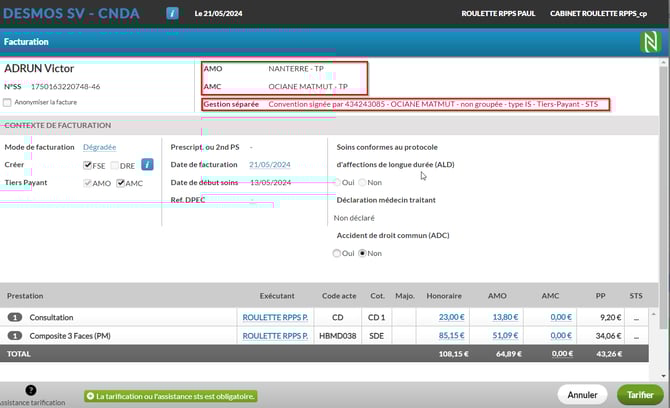Screen dimensions: 670x408
Task: Open STS ellipsis for Composite 3 Faces row
Action: point(637,335)
